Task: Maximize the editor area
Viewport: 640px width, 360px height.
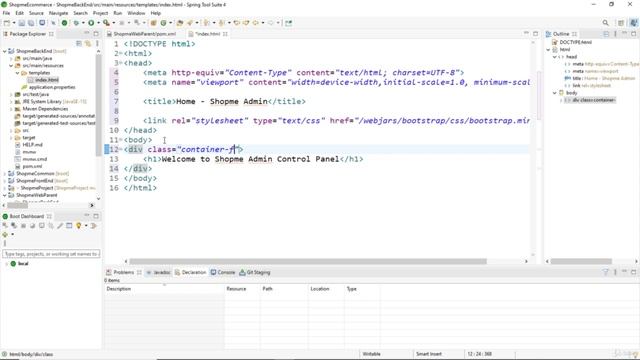Action: pyautogui.click(x=536, y=33)
